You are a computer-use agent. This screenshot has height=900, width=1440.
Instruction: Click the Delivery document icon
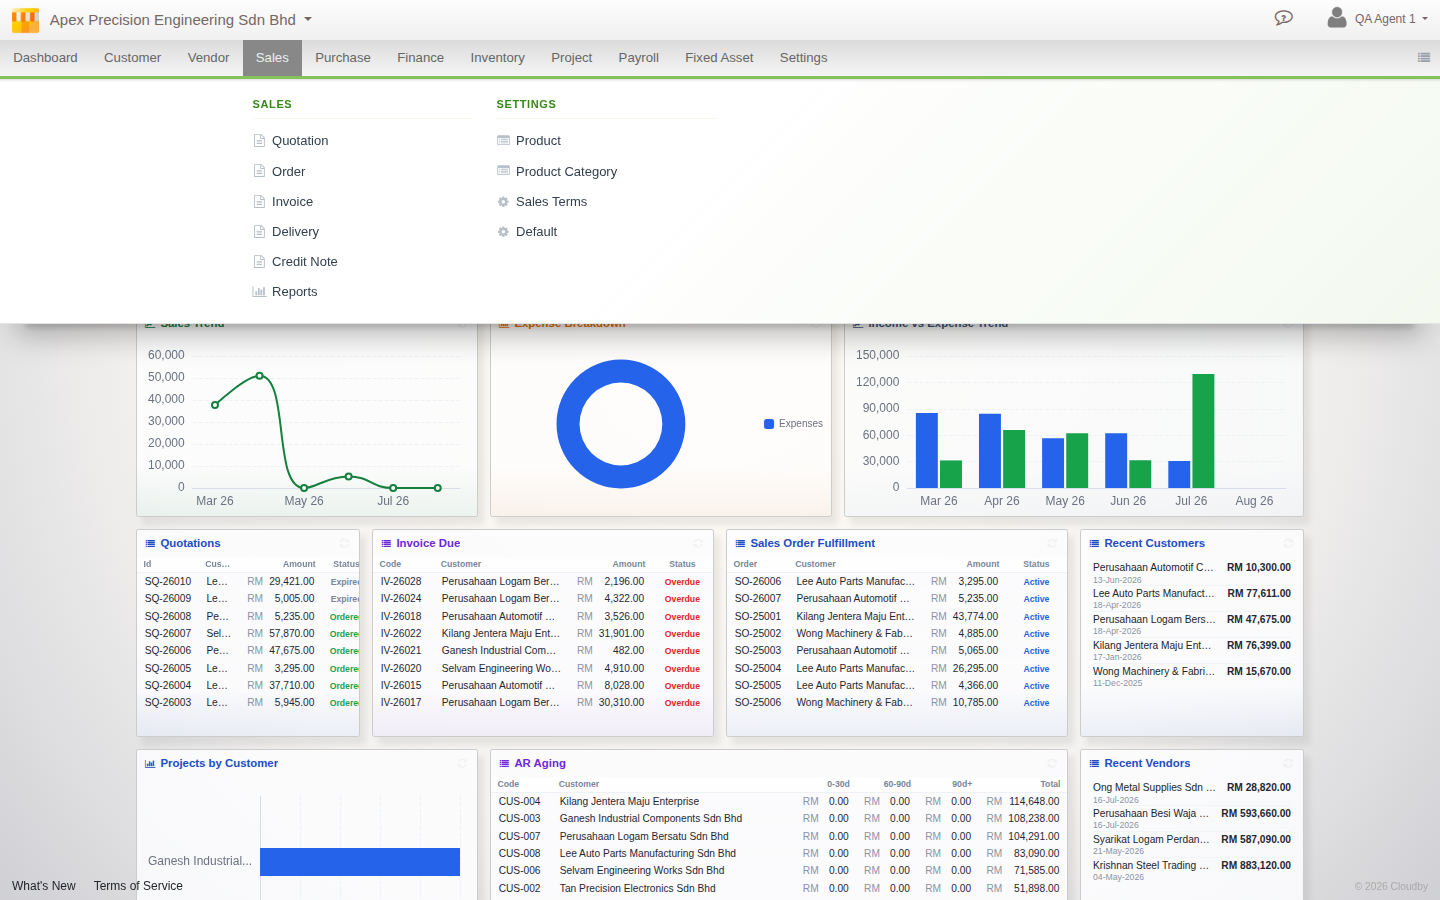click(x=259, y=231)
